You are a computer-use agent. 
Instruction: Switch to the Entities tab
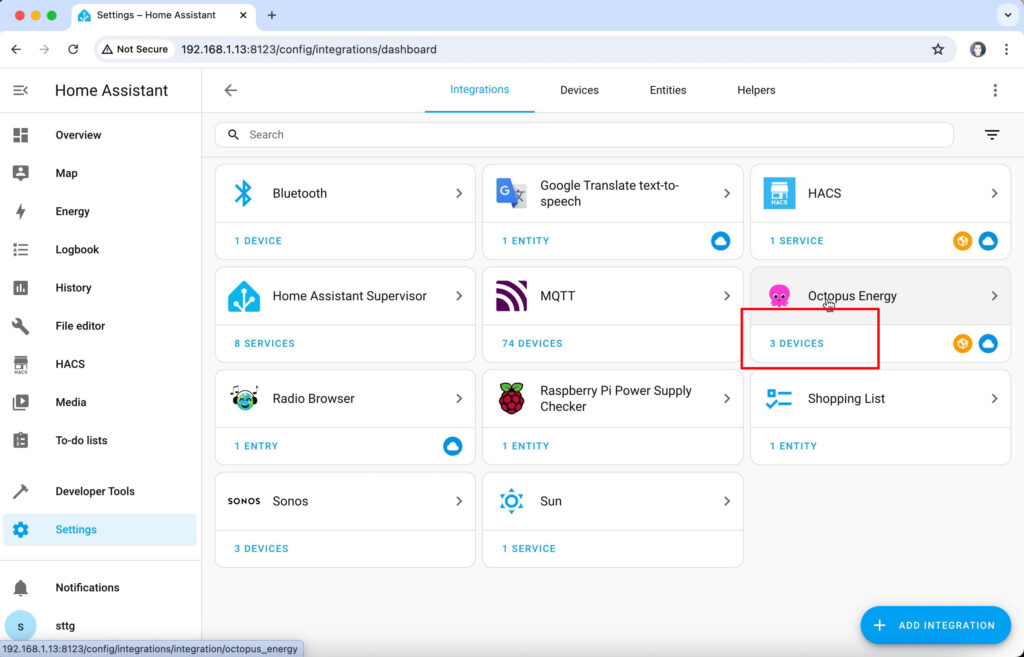pos(667,90)
